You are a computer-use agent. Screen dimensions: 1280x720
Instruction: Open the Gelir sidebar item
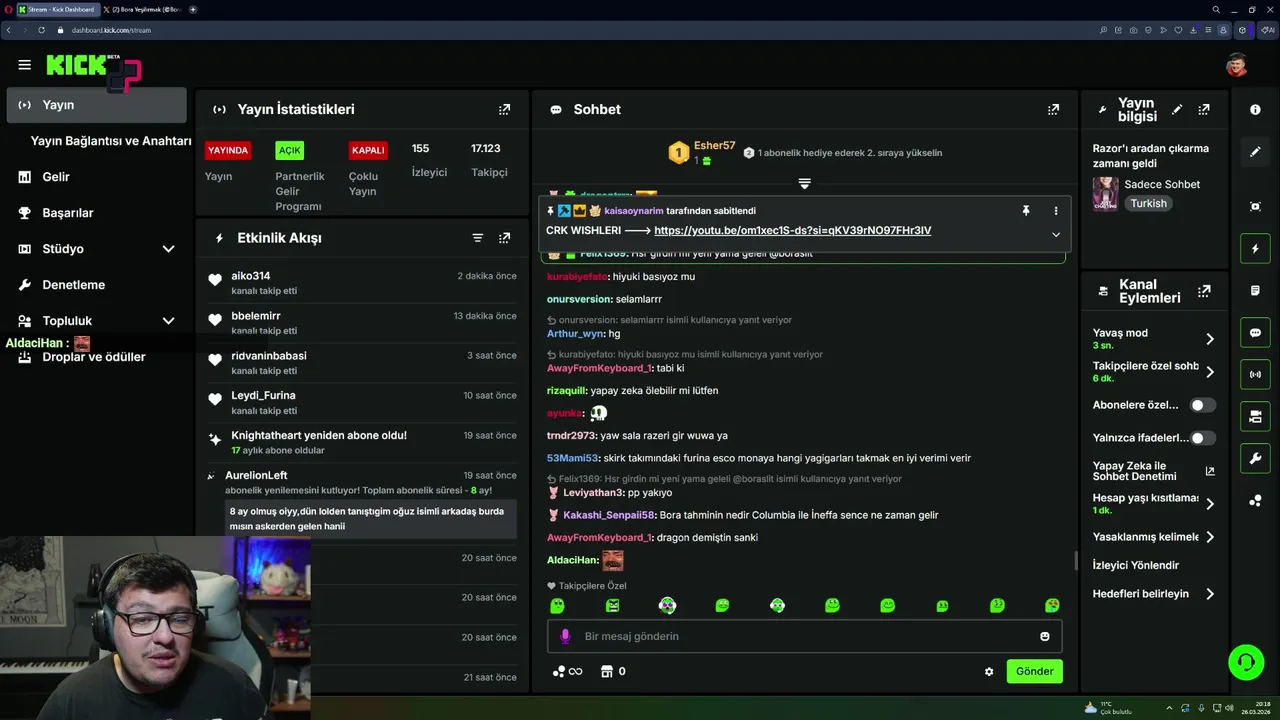[x=96, y=177]
